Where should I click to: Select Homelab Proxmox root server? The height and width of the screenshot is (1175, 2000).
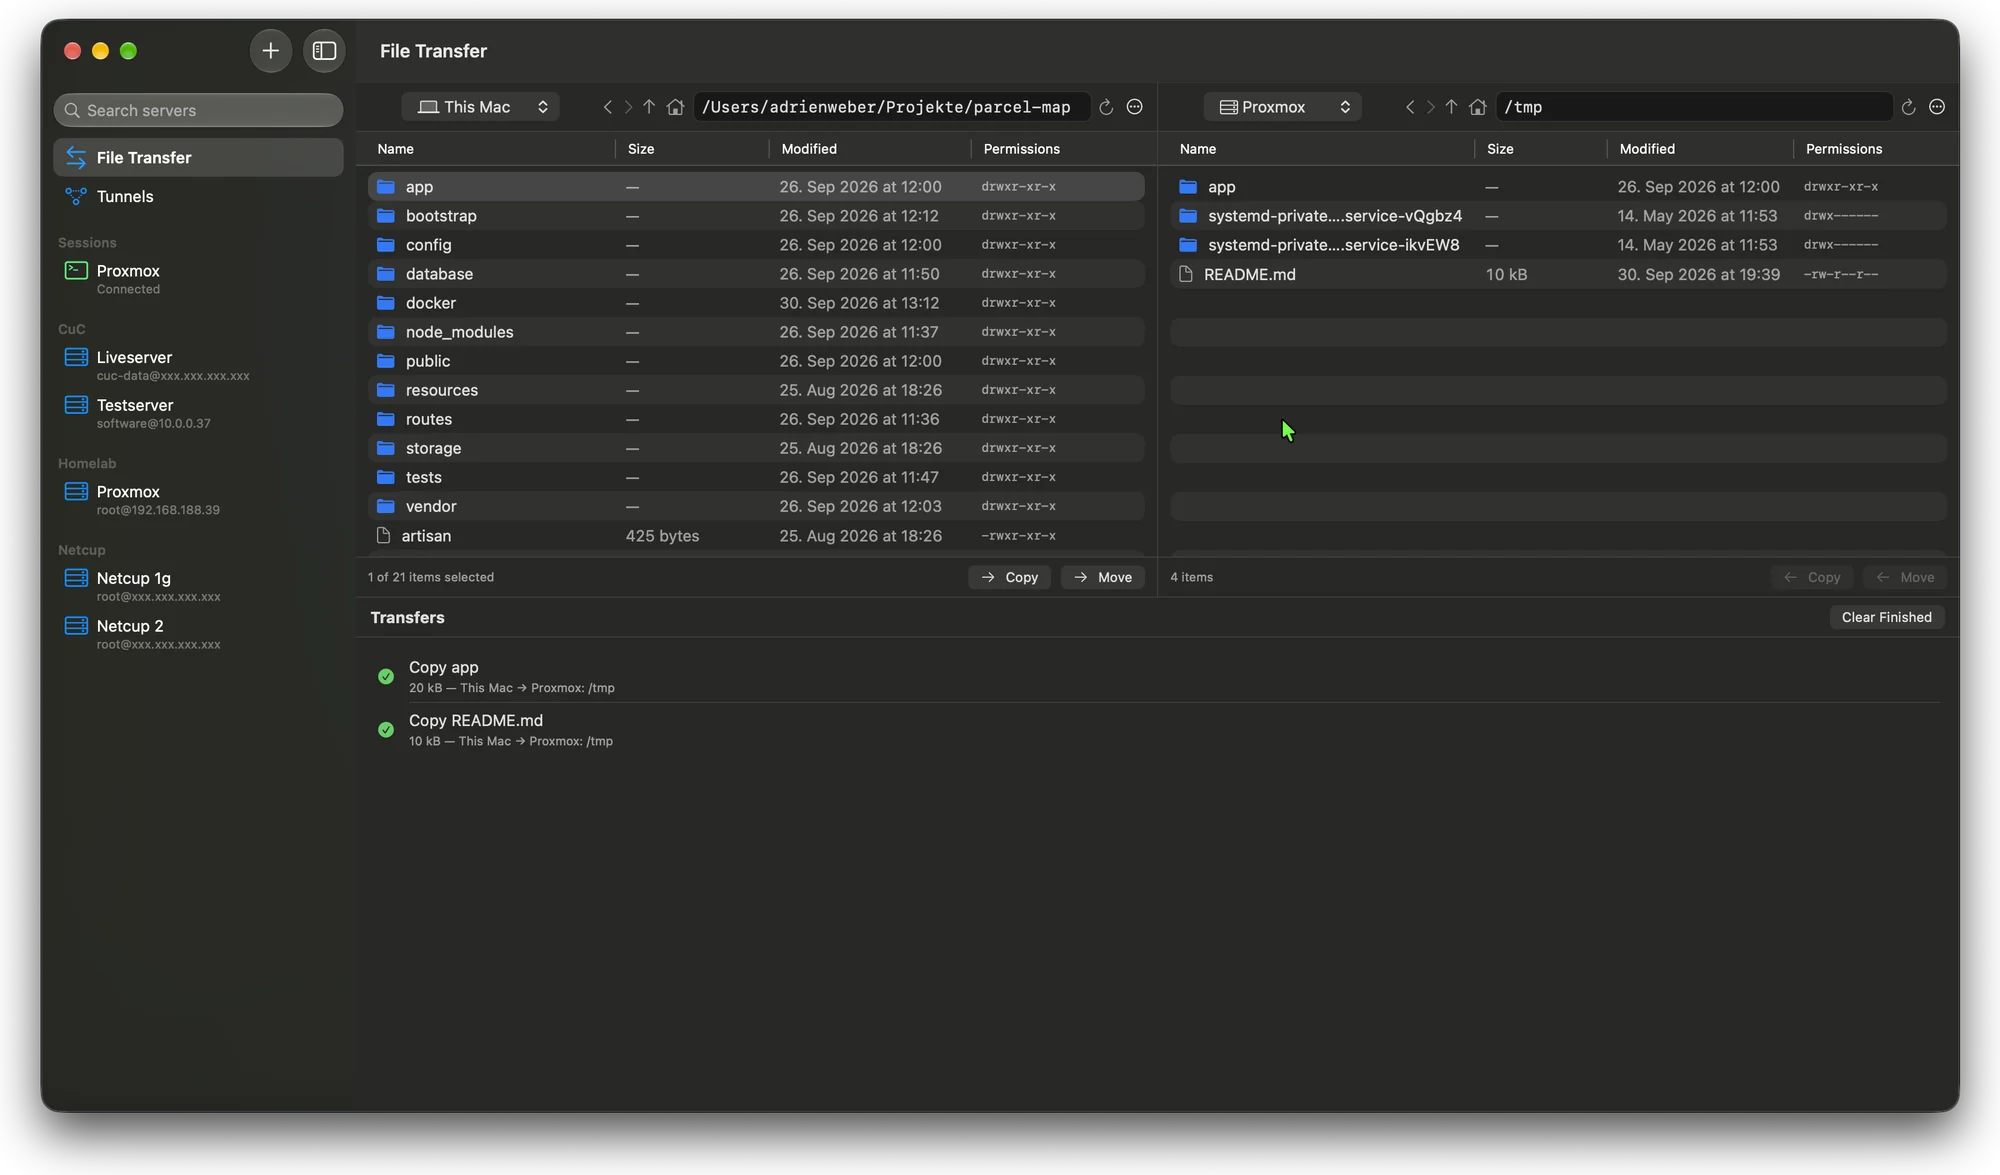tap(198, 500)
